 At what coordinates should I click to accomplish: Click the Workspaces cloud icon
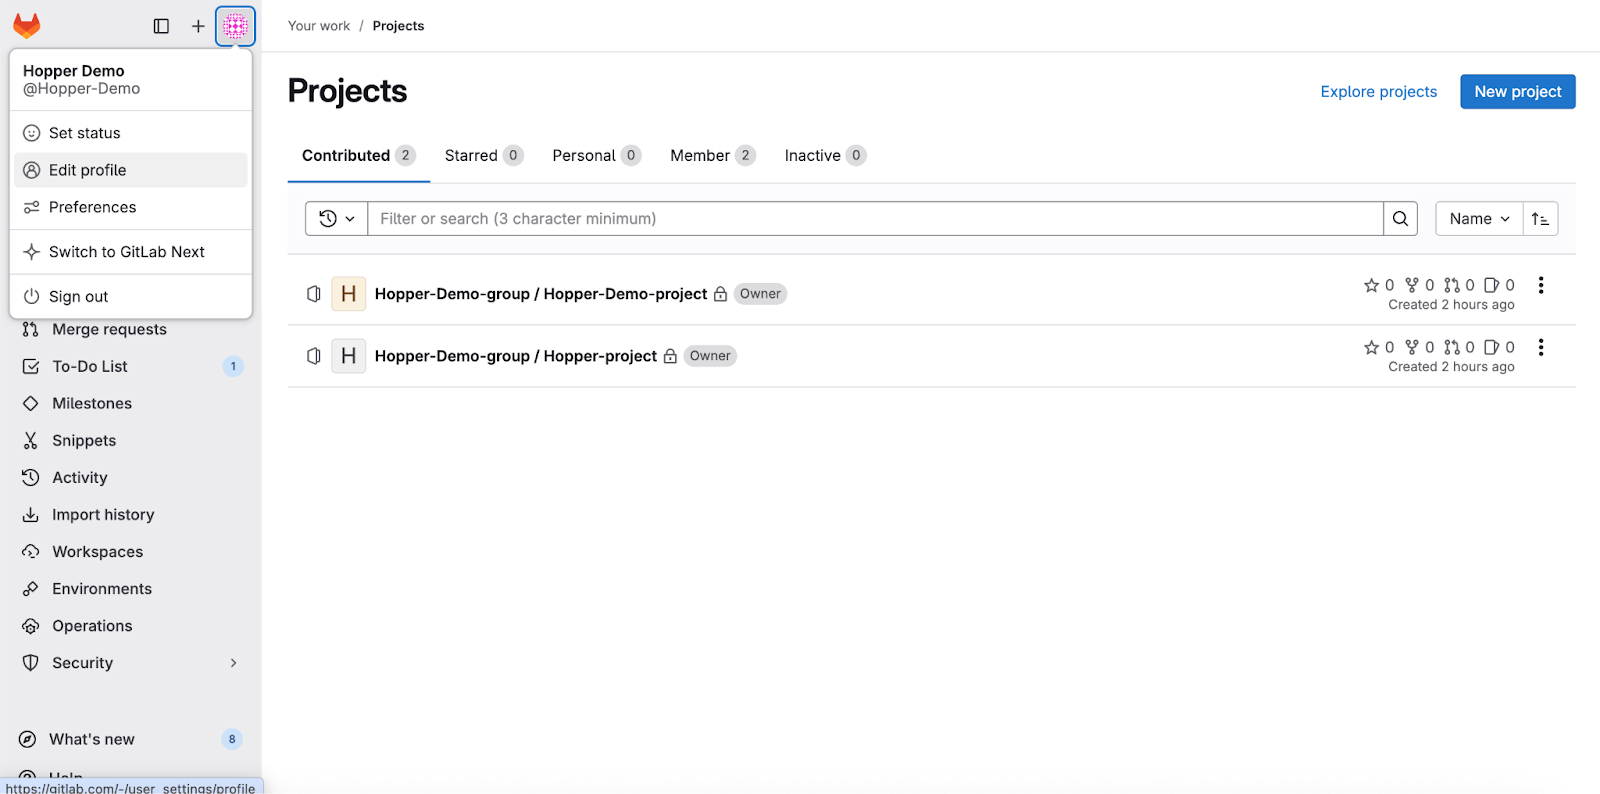click(31, 551)
